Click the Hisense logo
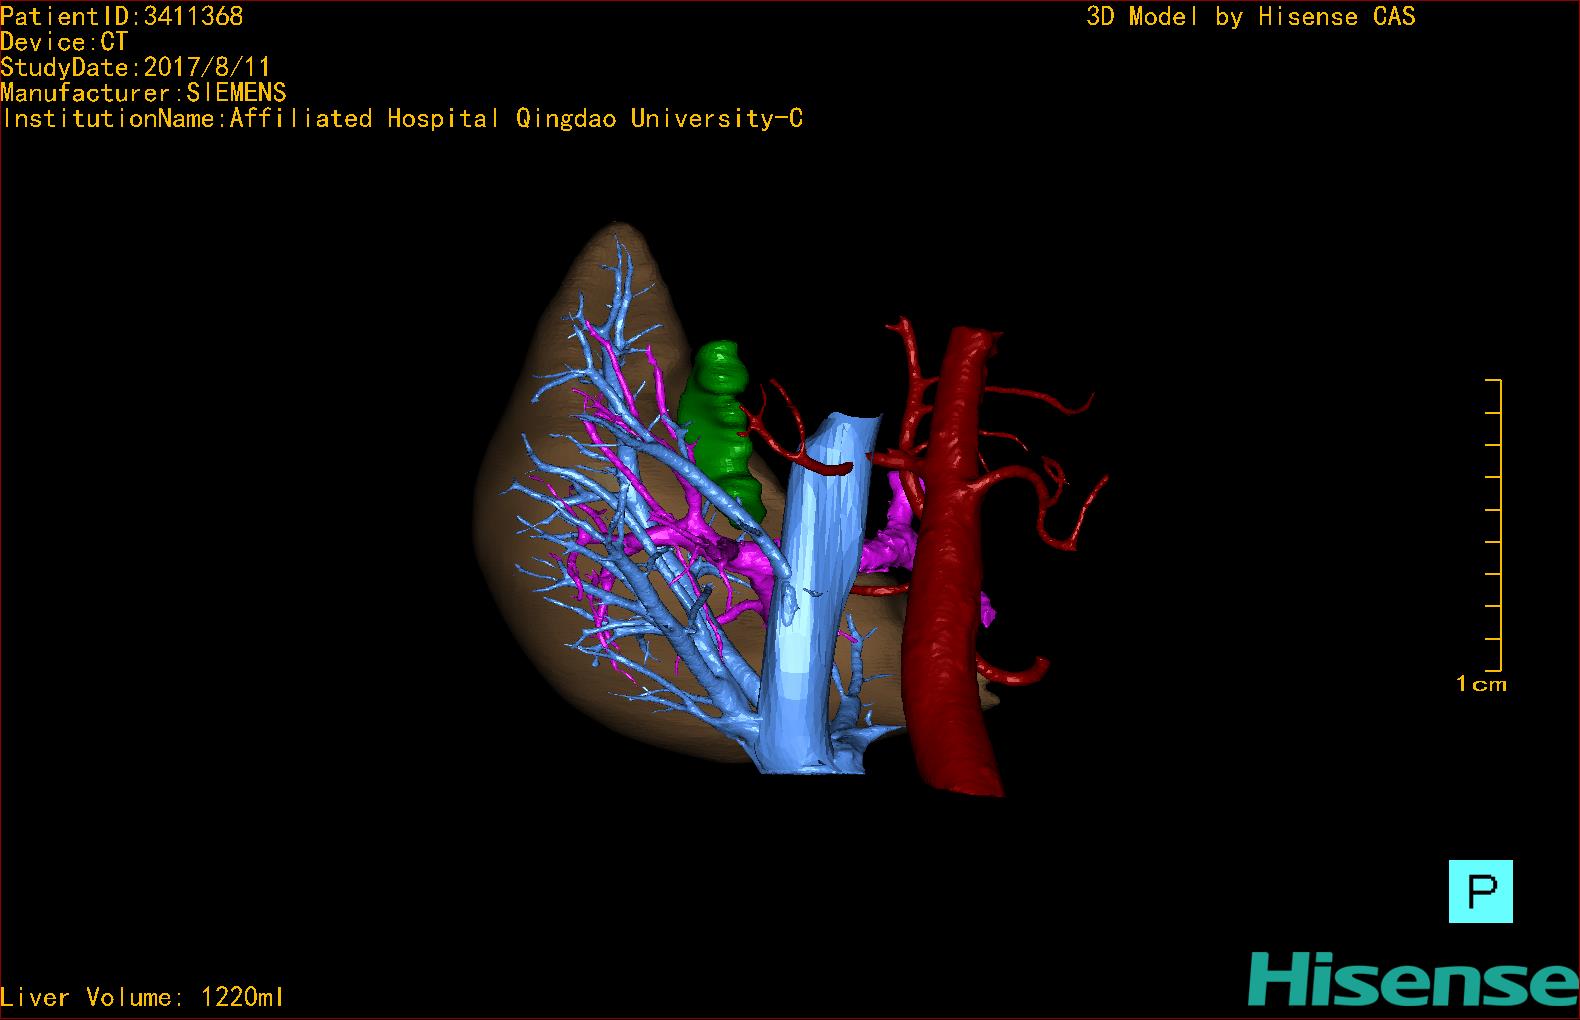Screen dimensions: 1580x1020 pos(1413,979)
